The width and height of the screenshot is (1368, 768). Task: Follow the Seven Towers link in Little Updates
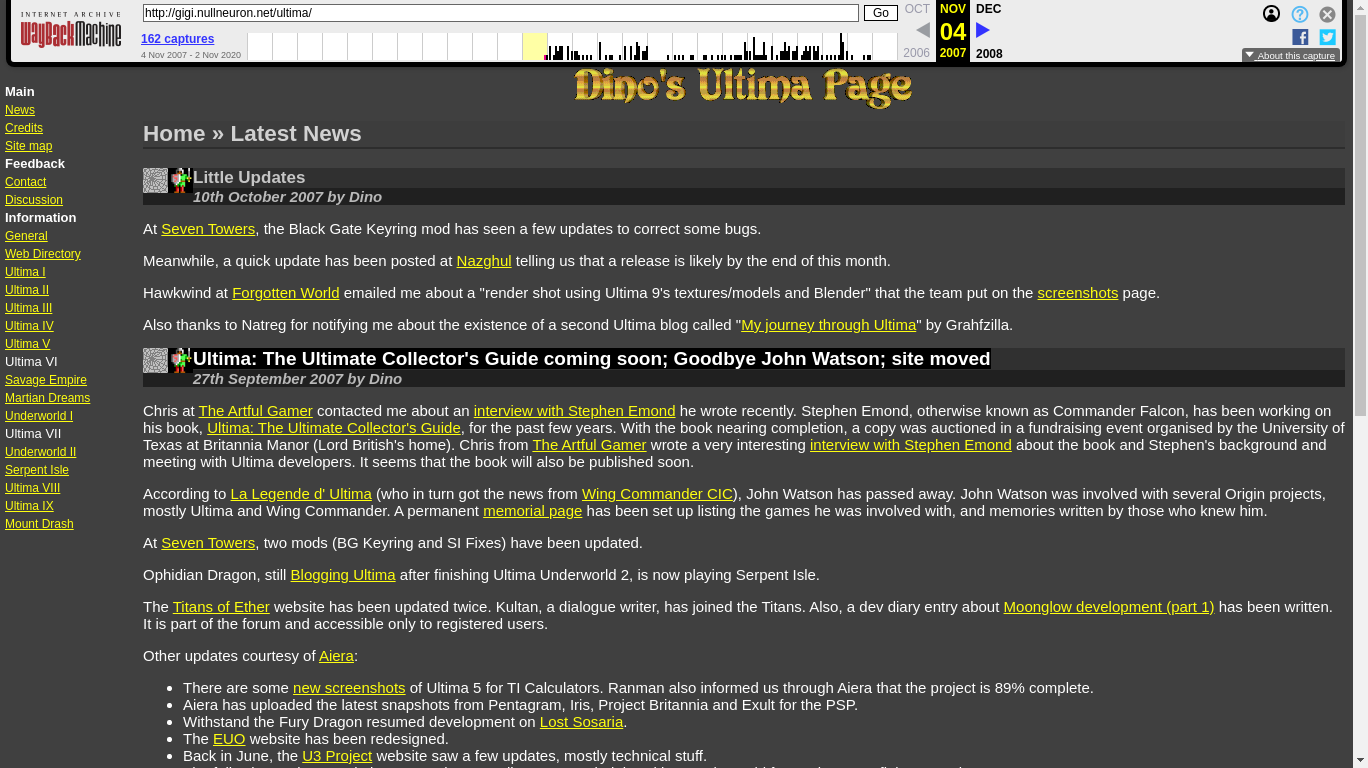coord(208,229)
